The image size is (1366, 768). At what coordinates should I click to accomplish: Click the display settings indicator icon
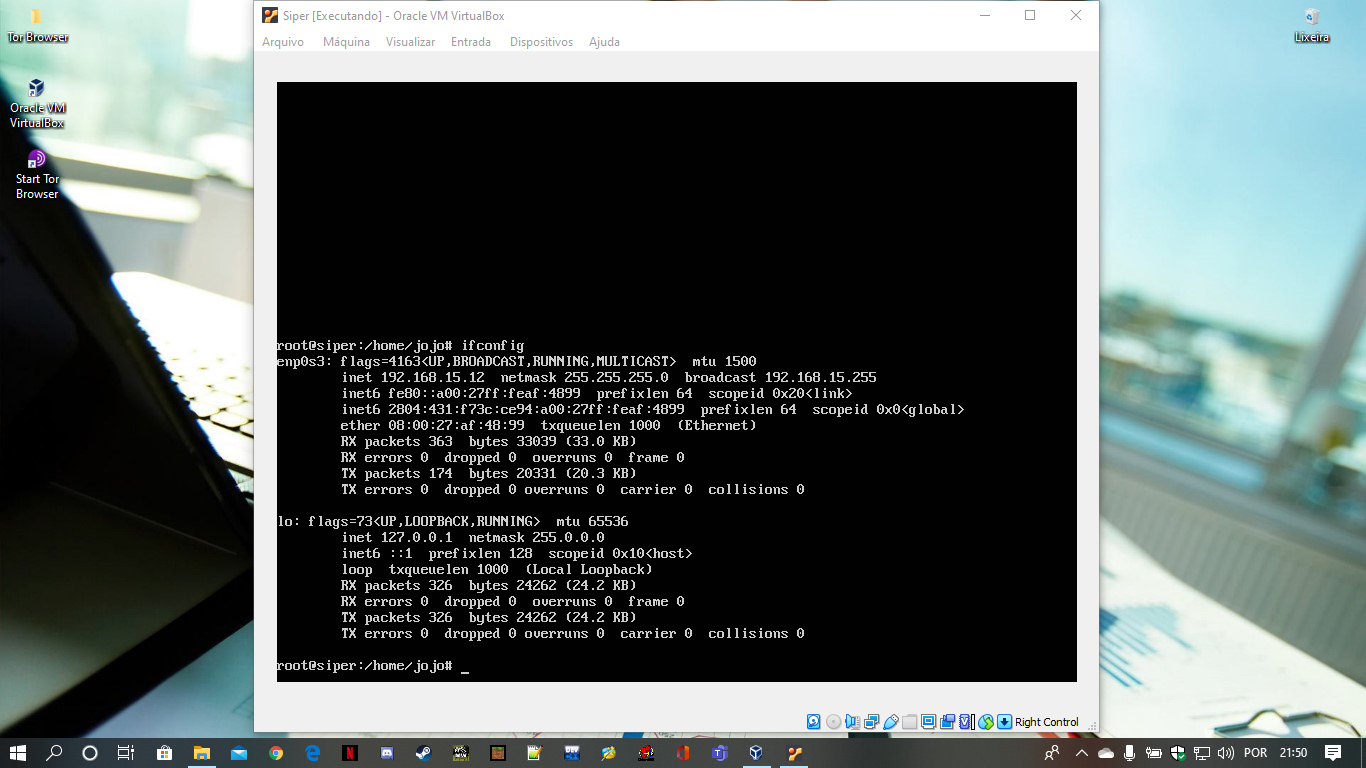tap(928, 722)
